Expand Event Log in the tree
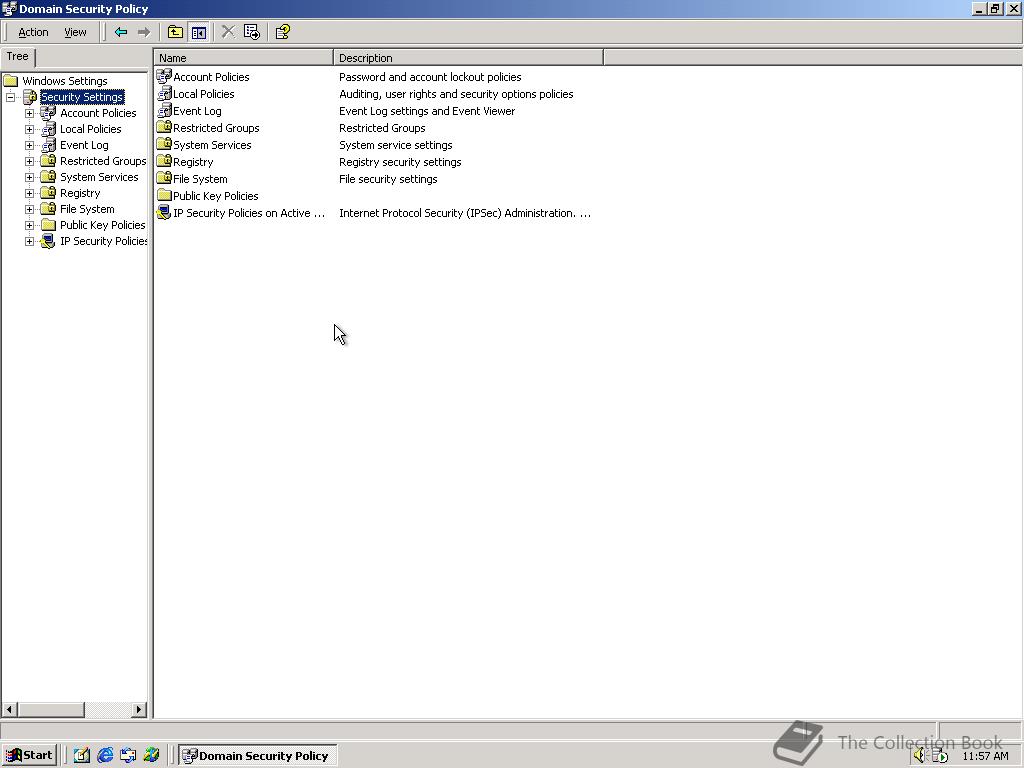 (29, 145)
